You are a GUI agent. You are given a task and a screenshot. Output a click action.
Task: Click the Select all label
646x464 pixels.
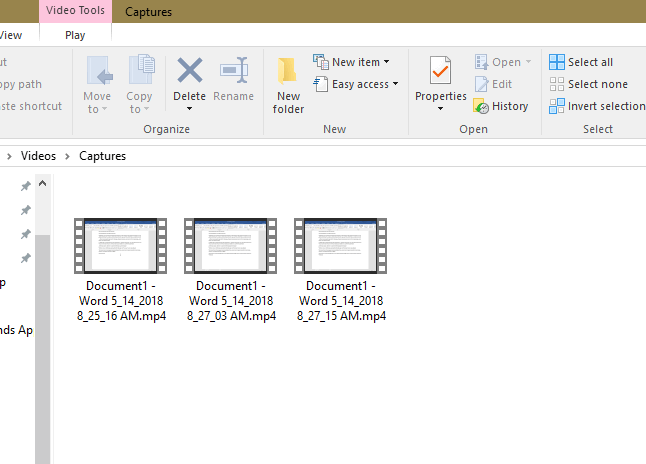(590, 62)
